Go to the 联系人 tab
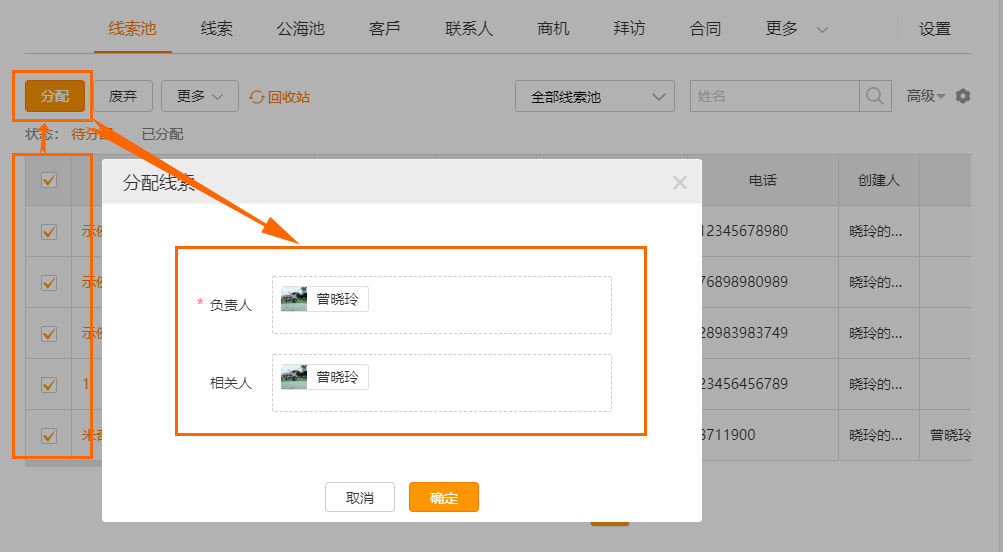The image size is (1003, 552). pyautogui.click(x=469, y=29)
